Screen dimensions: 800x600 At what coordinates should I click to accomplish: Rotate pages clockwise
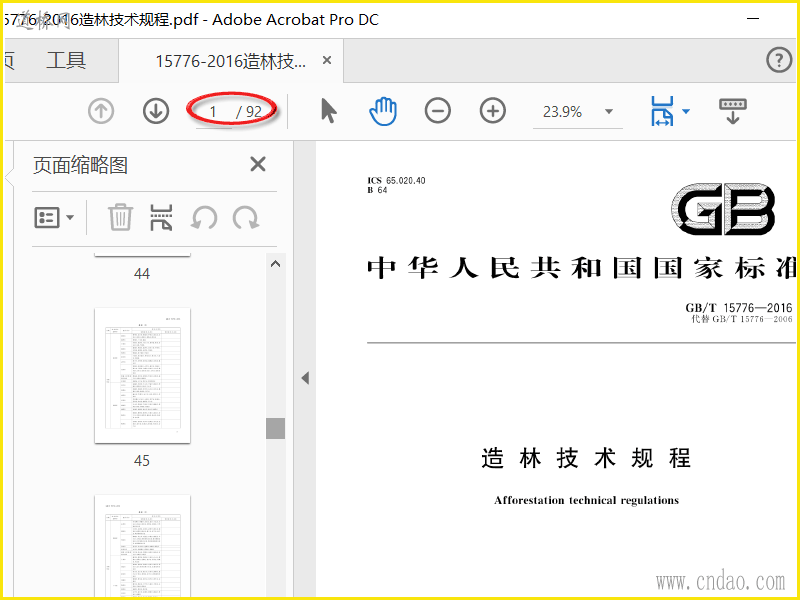[x=246, y=218]
